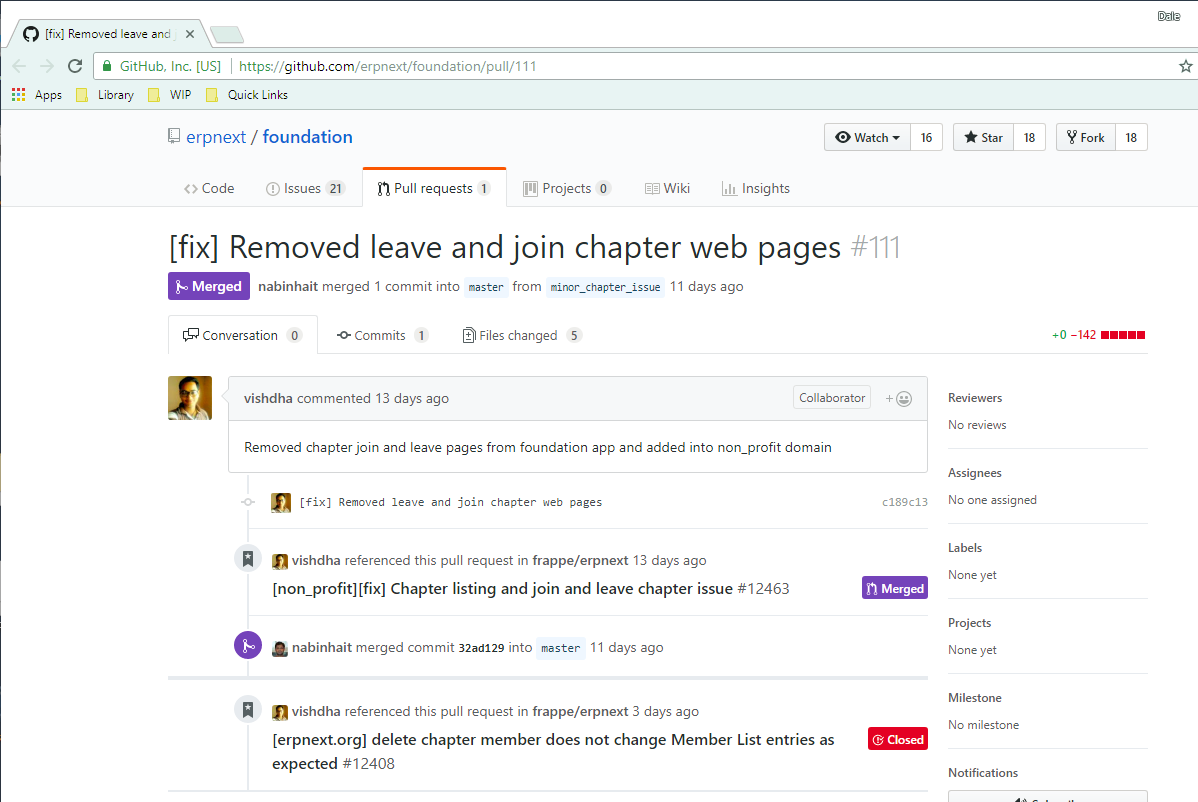The height and width of the screenshot is (802, 1198).
Task: Click bookmark reference icon for the #12408 reference
Action: (x=248, y=710)
